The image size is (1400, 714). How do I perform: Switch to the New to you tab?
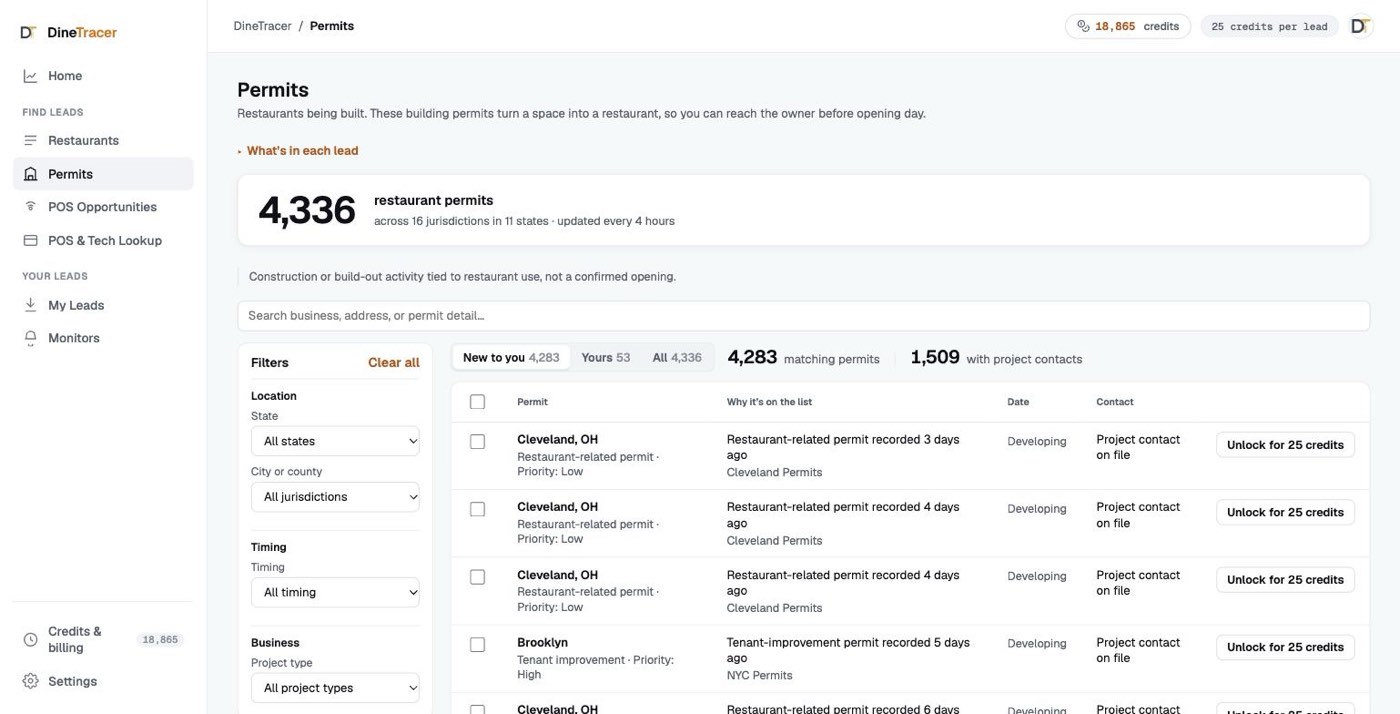tap(511, 358)
